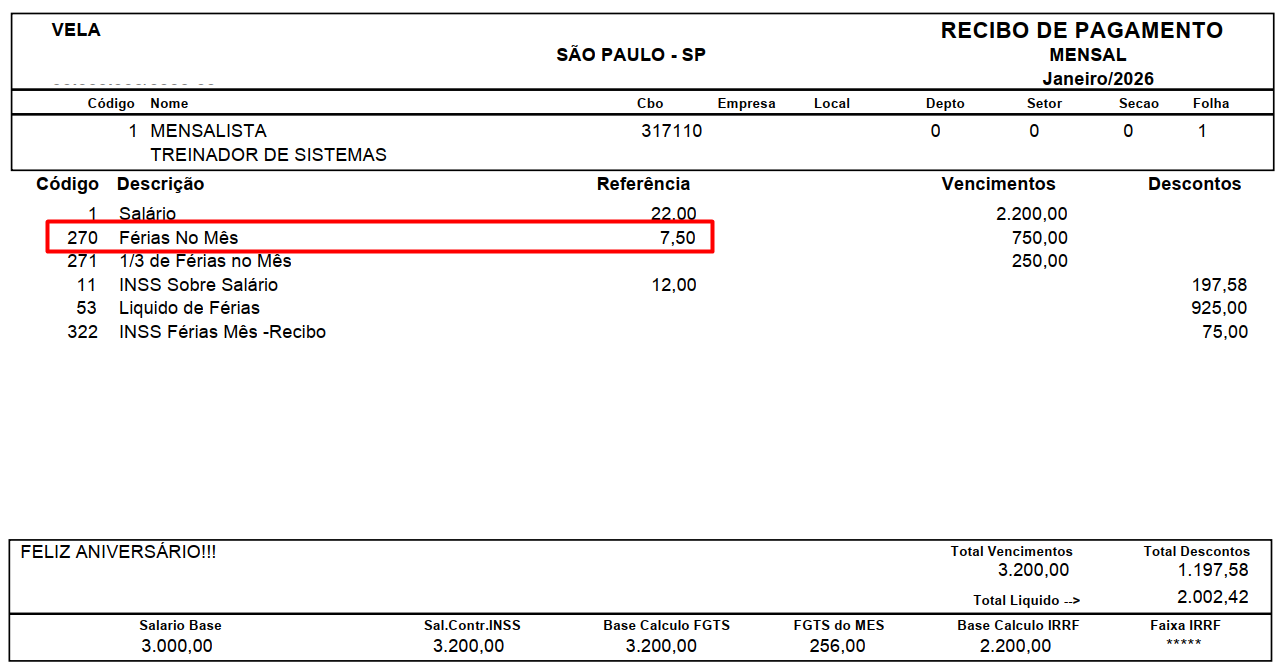Select the Liquido de Férias description

pyautogui.click(x=189, y=308)
